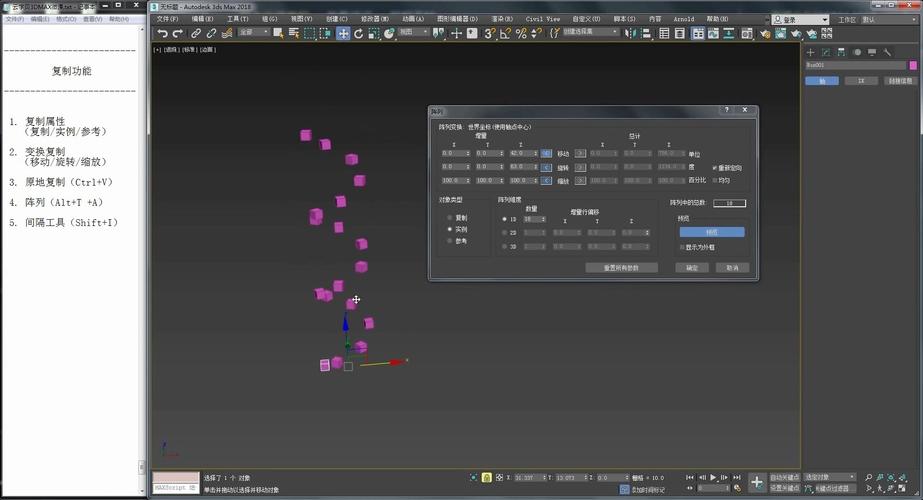
Task: Toggle the selection lock icon
Action: 487,478
